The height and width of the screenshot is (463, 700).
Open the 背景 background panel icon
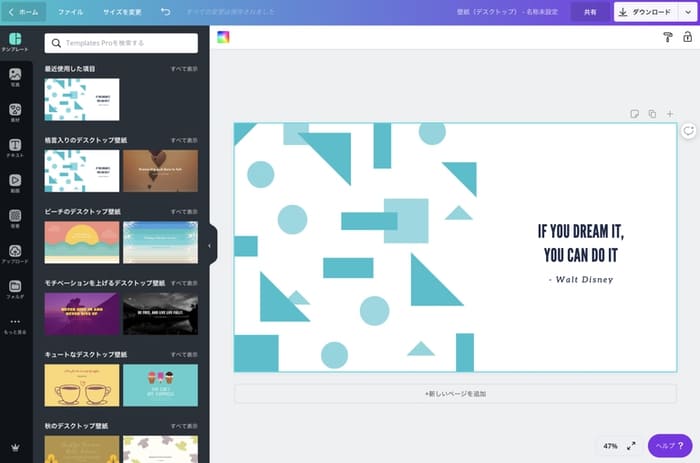tap(15, 218)
